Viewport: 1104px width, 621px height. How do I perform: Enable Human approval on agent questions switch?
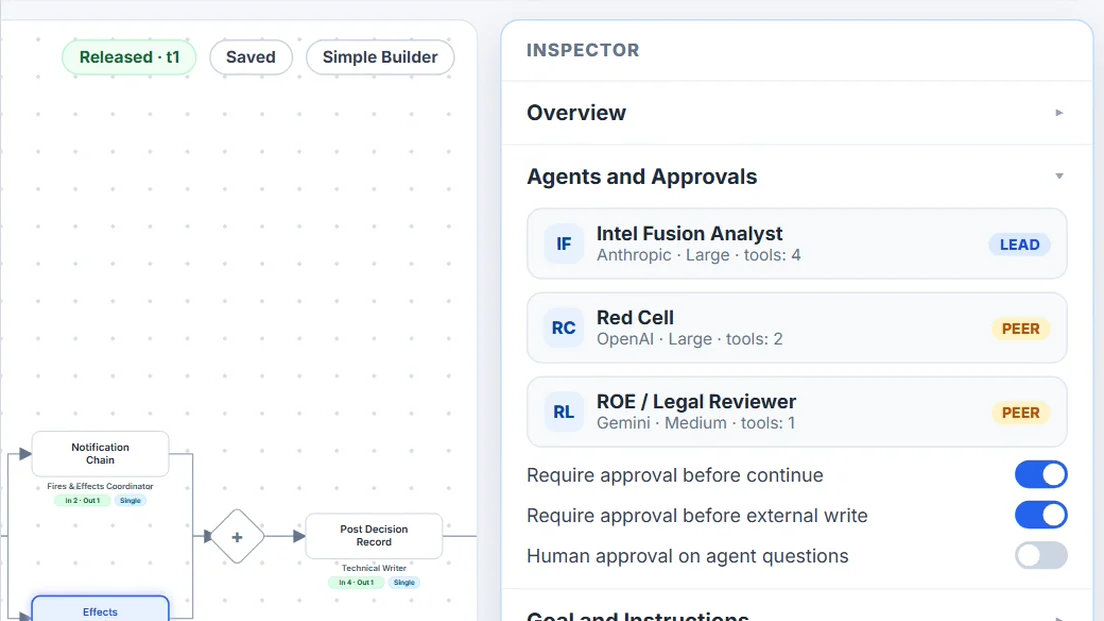1041,556
